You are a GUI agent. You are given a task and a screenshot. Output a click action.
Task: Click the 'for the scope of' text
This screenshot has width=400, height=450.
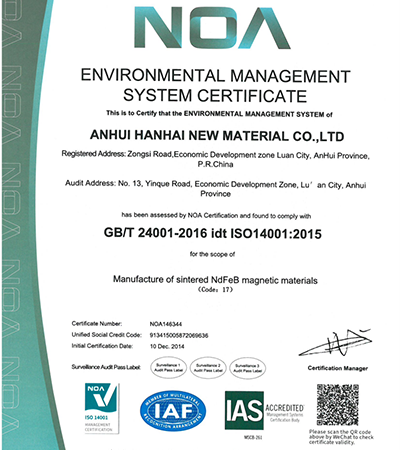point(212,254)
